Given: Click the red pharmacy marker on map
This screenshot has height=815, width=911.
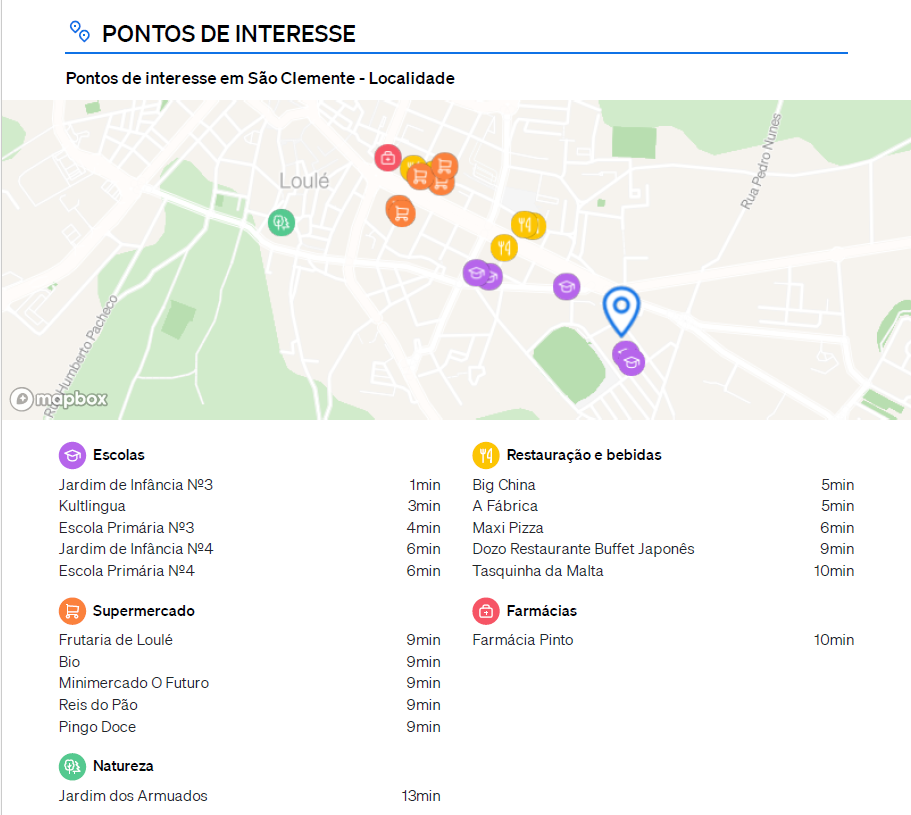Looking at the screenshot, I should (x=388, y=157).
